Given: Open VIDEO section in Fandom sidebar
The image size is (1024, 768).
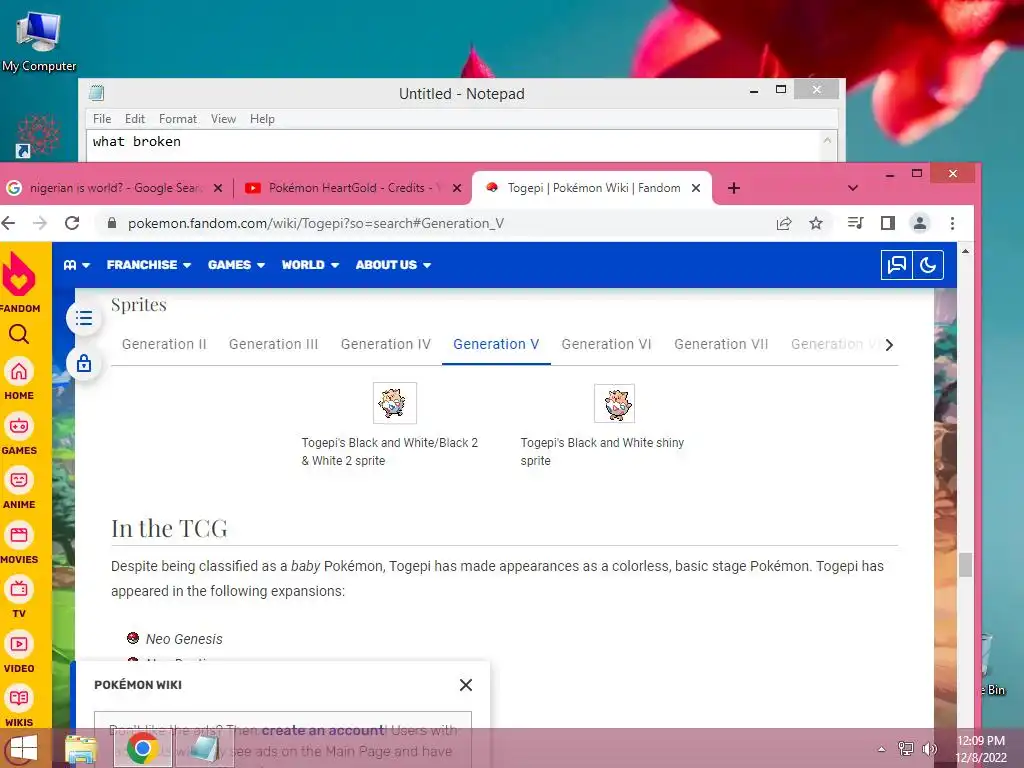Looking at the screenshot, I should (19, 652).
